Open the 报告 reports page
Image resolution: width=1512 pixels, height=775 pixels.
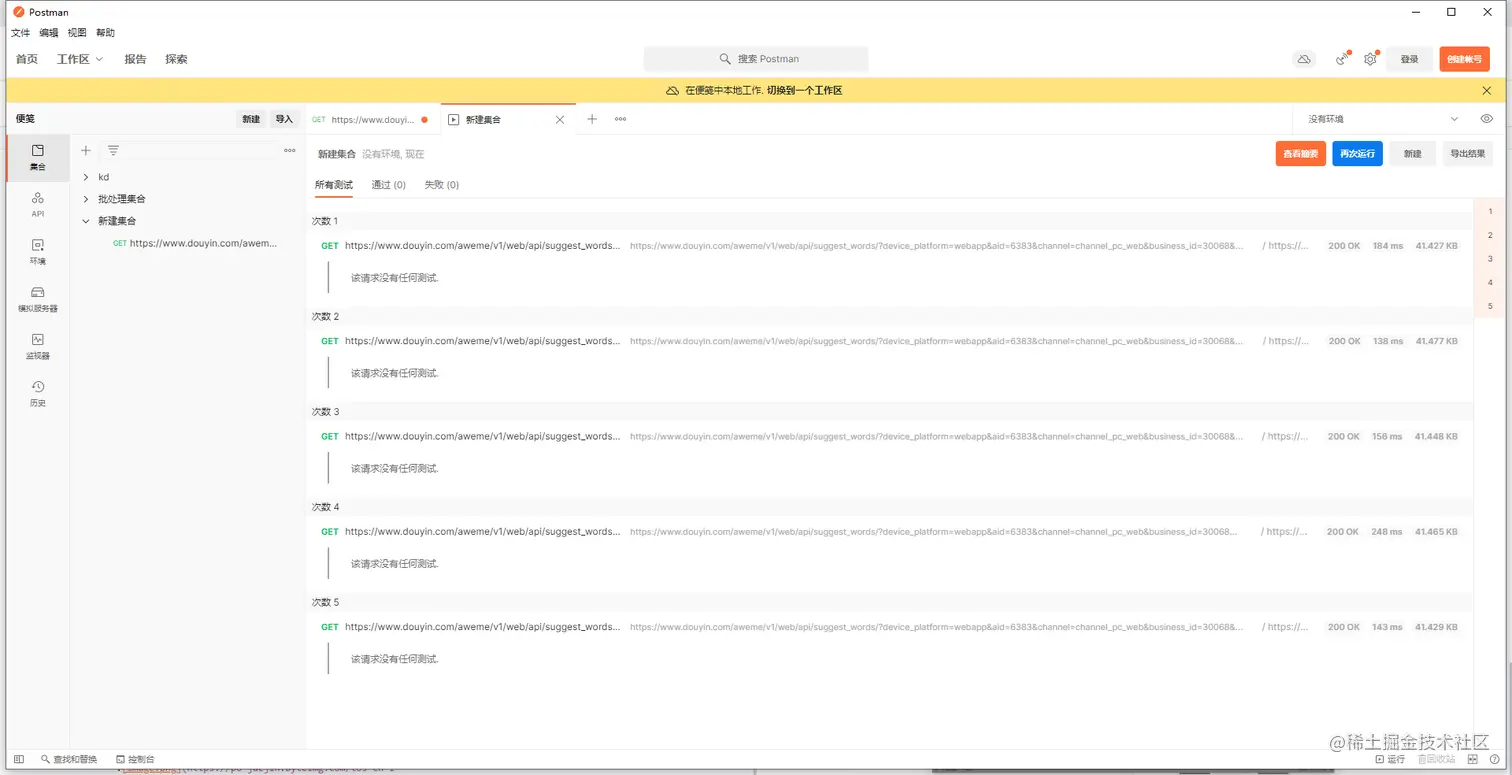coord(135,59)
